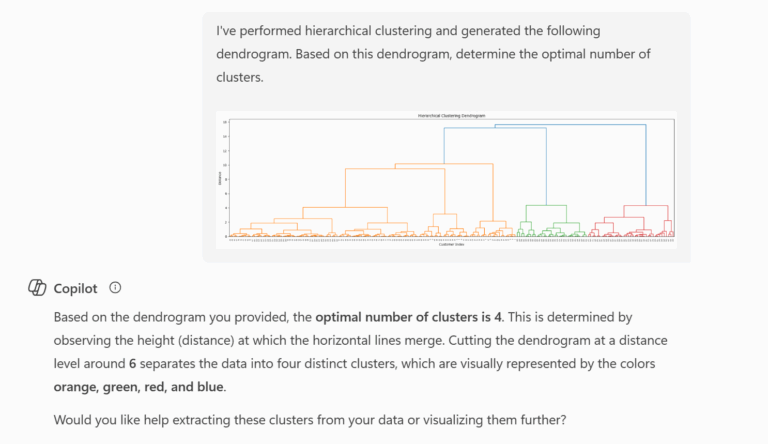Image resolution: width=768 pixels, height=444 pixels.
Task: Click the Hierarchical Clustering Dendrogram chart title
Action: click(446, 116)
